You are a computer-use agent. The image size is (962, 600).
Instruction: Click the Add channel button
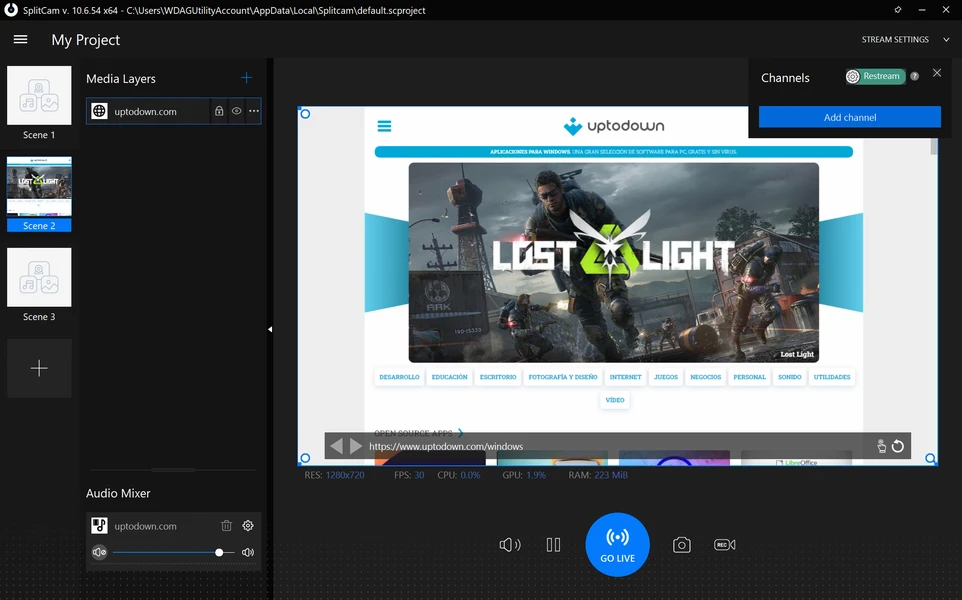(x=849, y=117)
